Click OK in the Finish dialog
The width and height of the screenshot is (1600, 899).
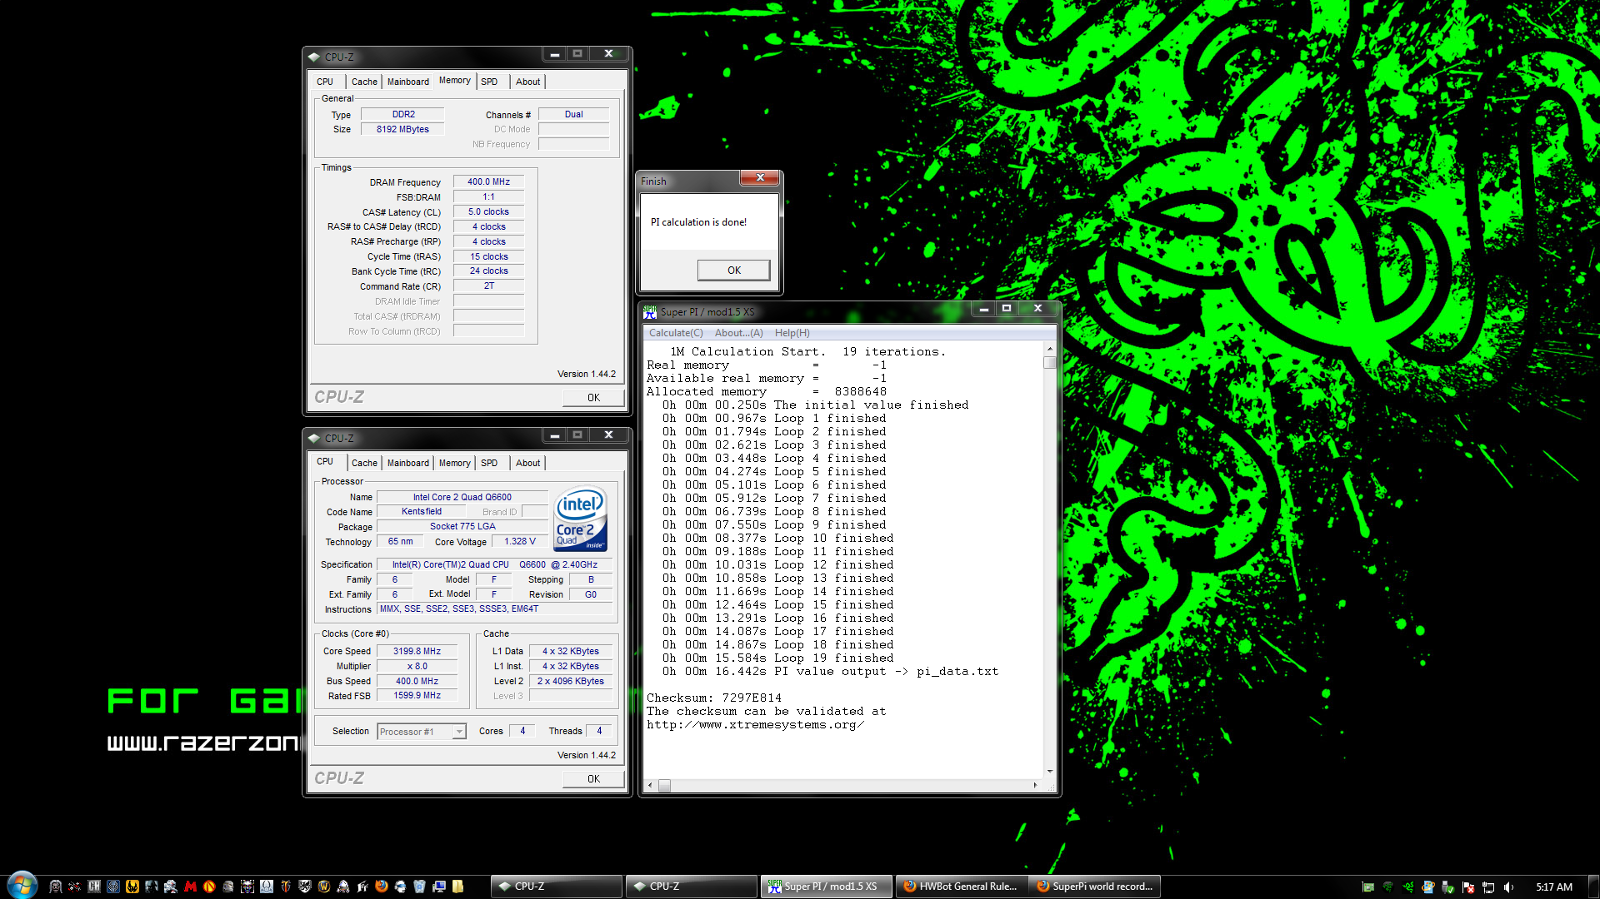point(734,270)
